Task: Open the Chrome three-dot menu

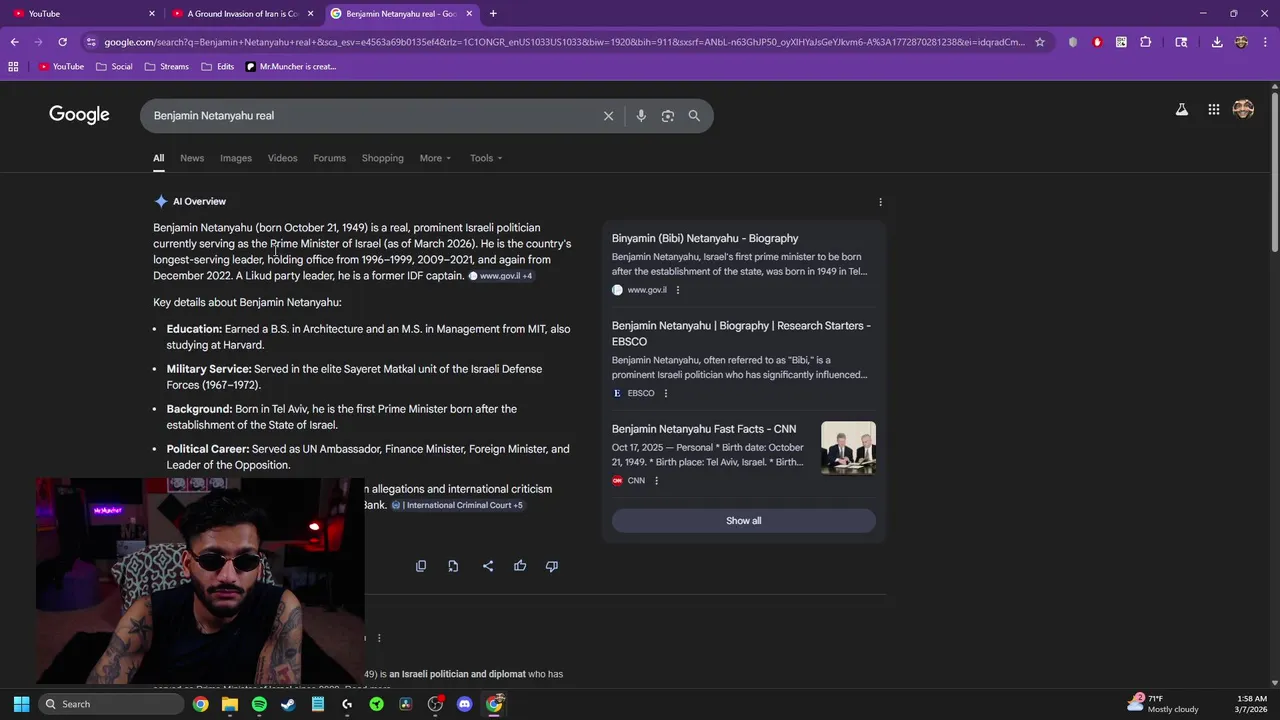Action: point(1266,42)
